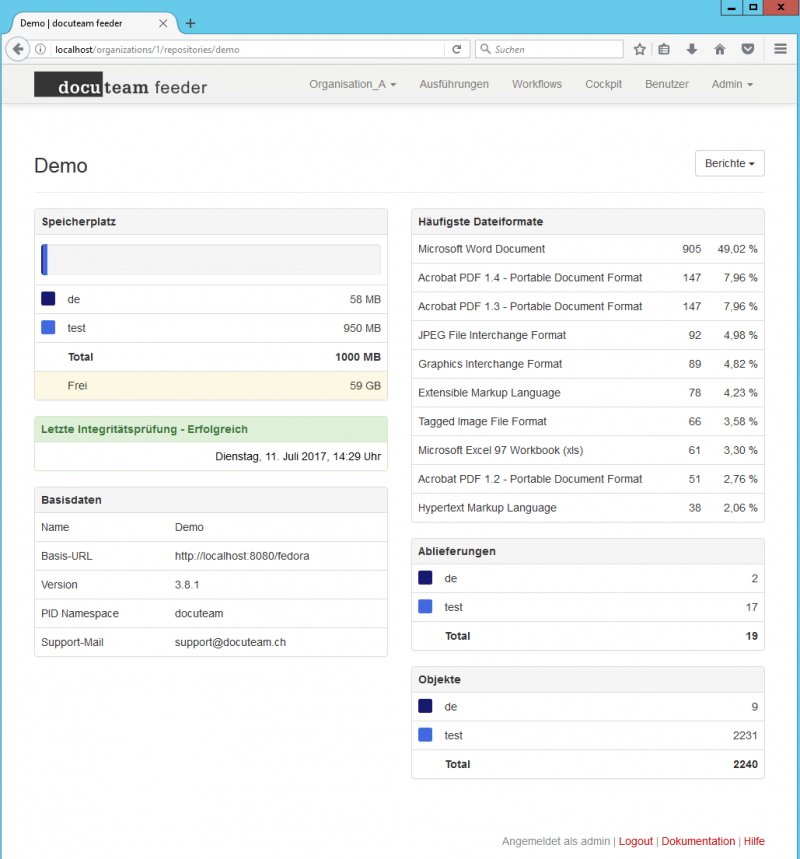View site information icon in address bar

pyautogui.click(x=41, y=49)
